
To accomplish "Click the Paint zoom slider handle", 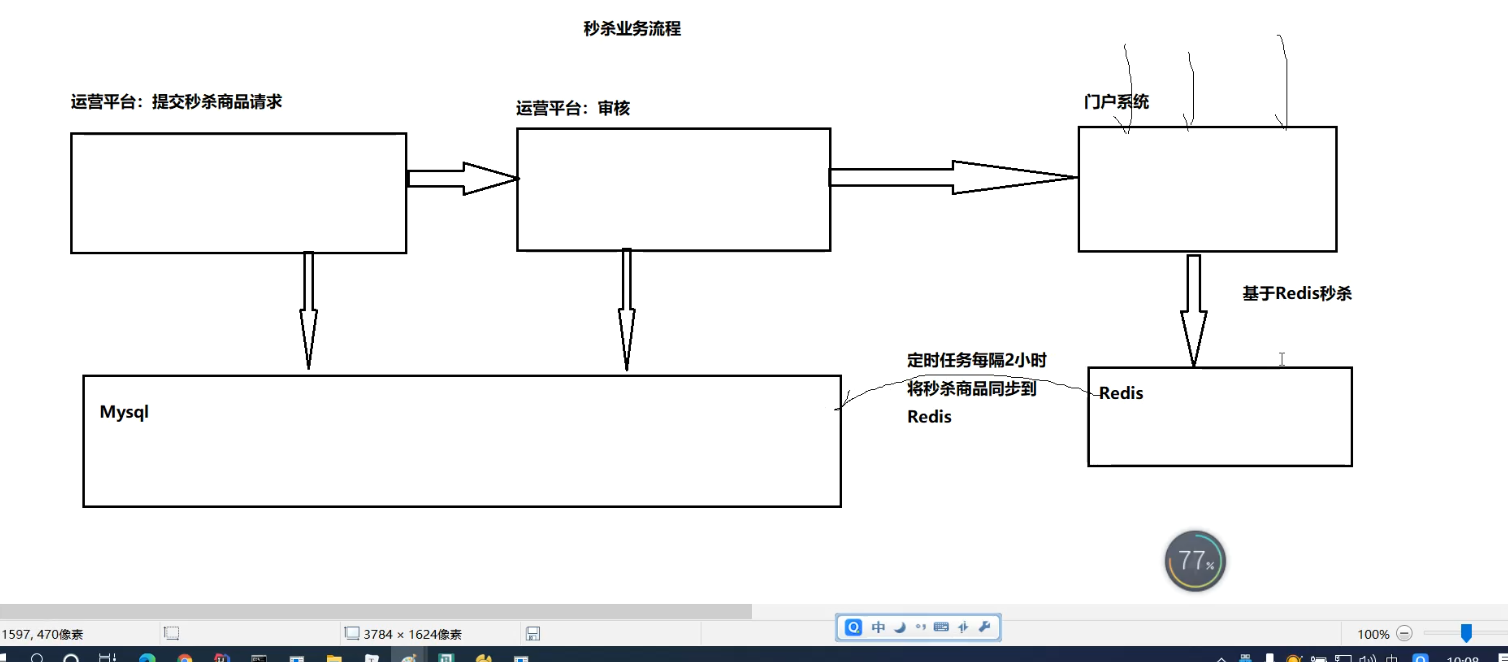I will pos(1466,633).
